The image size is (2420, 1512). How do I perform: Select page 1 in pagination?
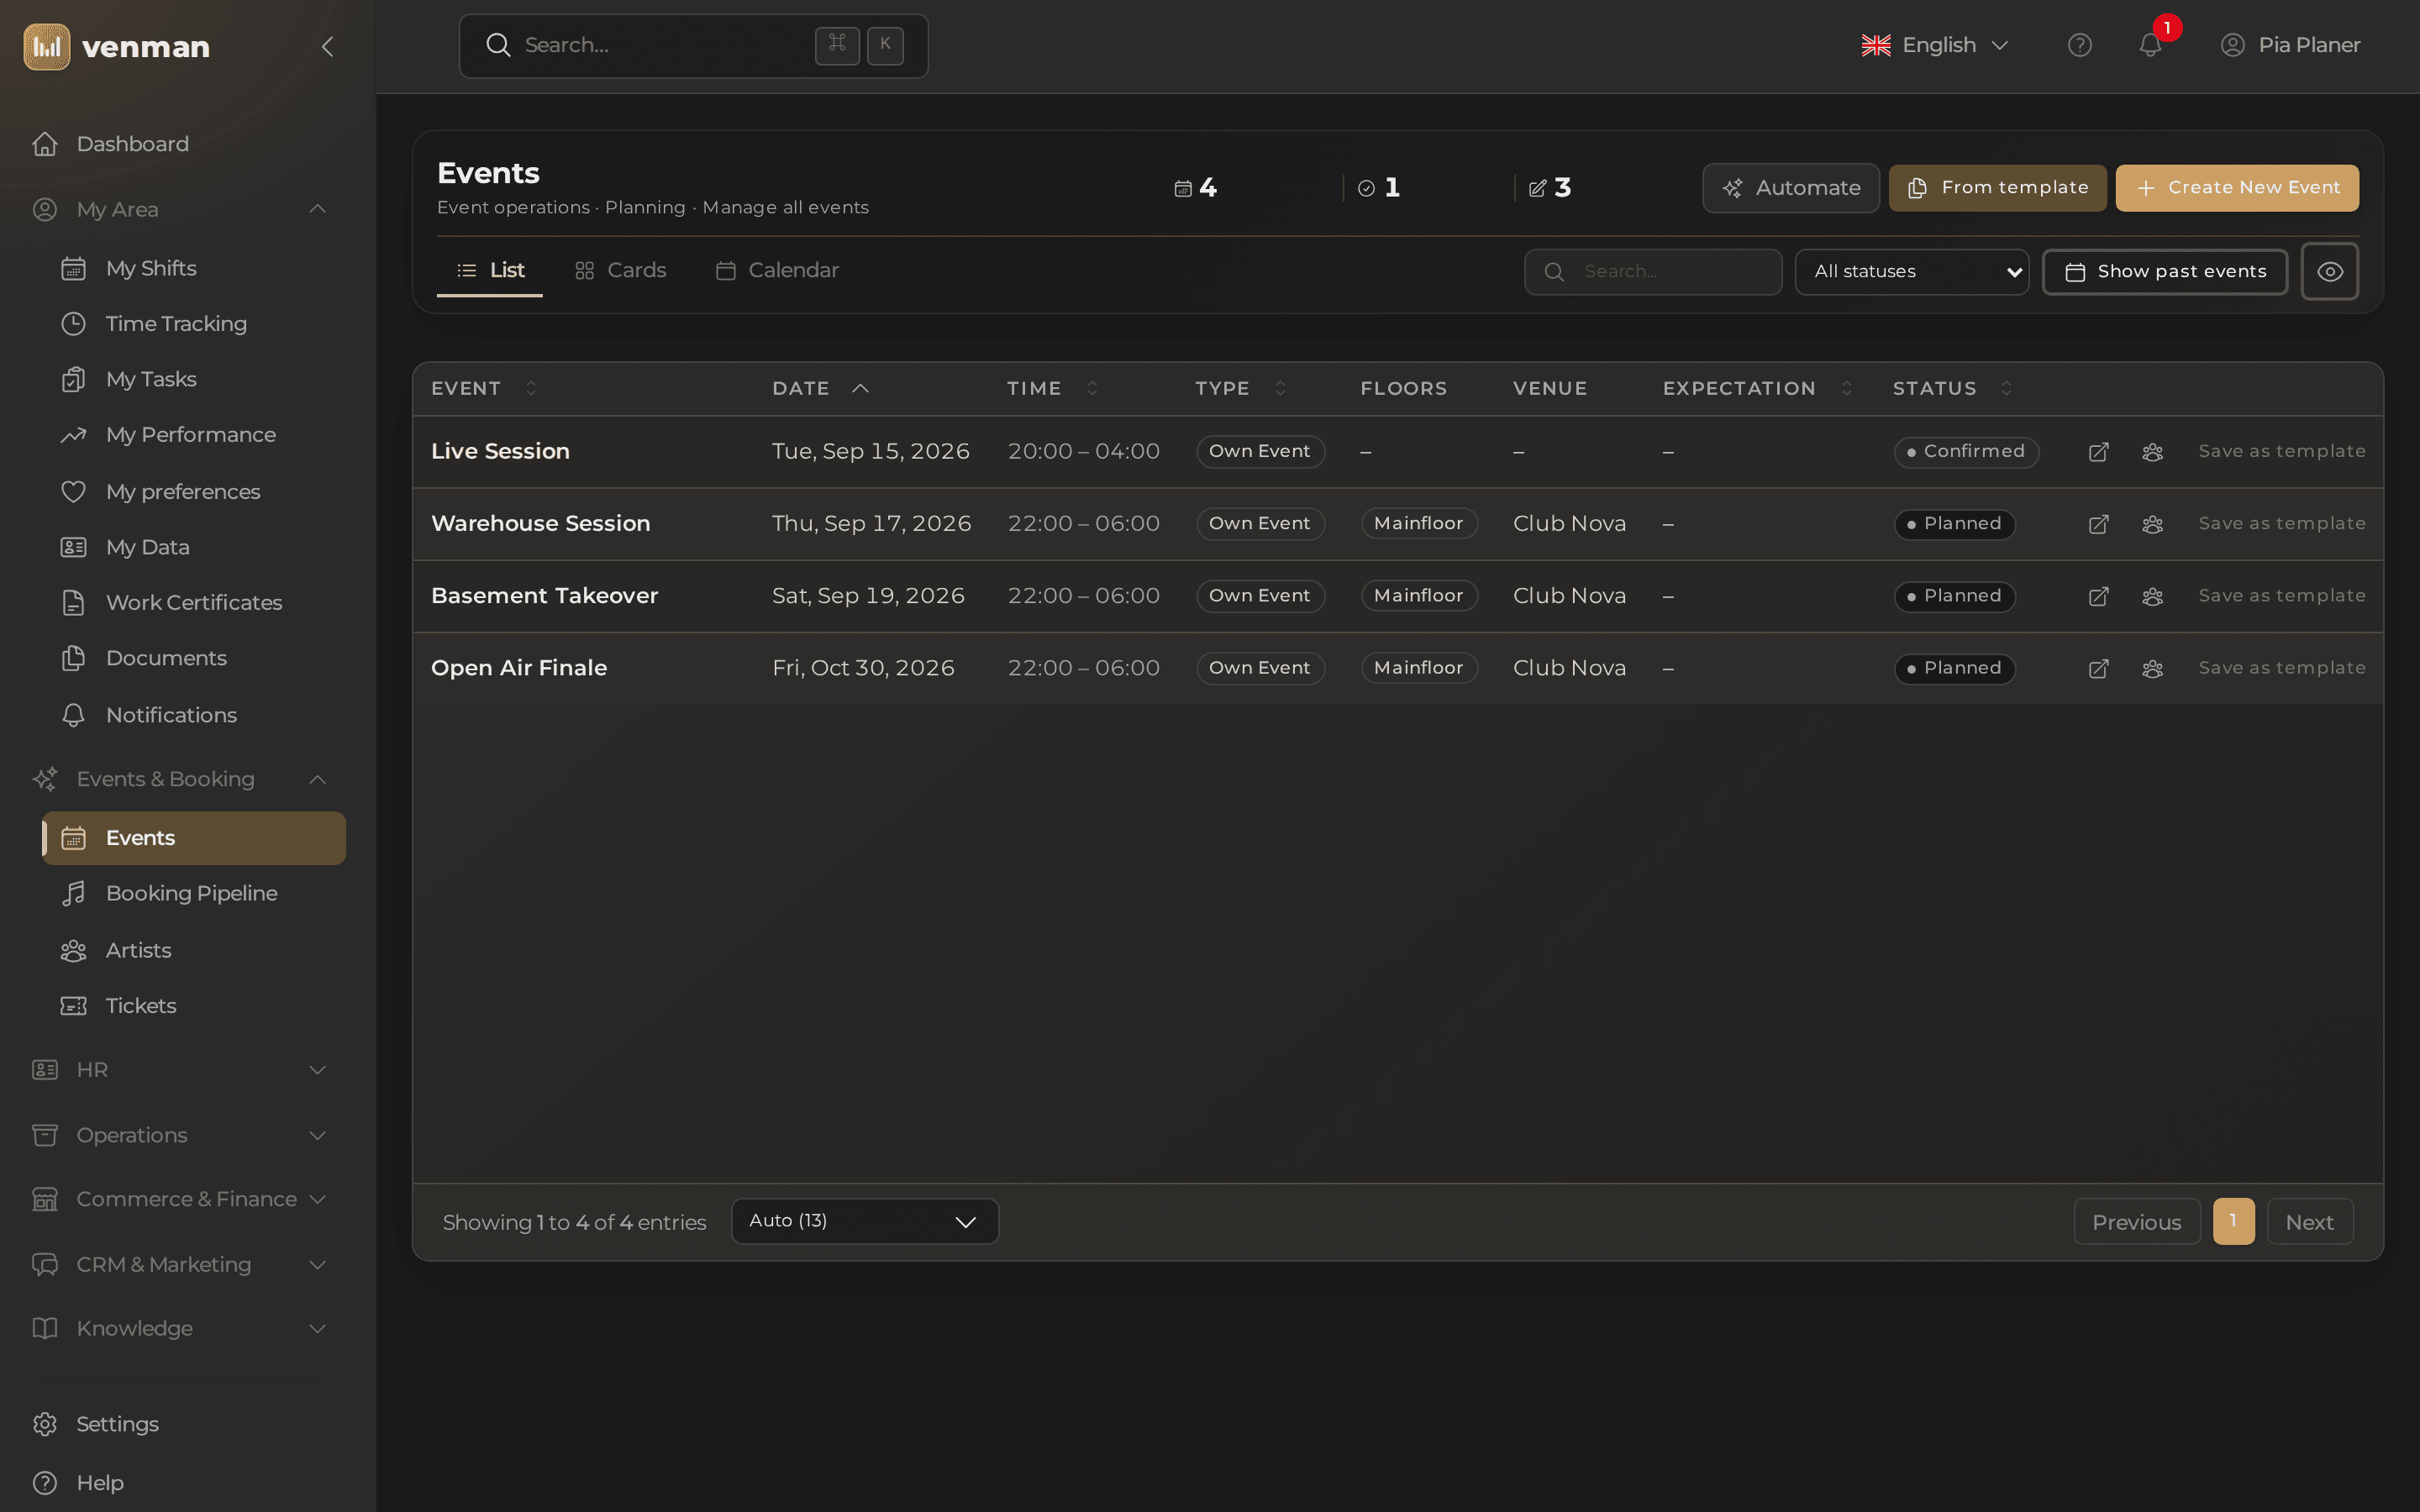click(x=2233, y=1221)
